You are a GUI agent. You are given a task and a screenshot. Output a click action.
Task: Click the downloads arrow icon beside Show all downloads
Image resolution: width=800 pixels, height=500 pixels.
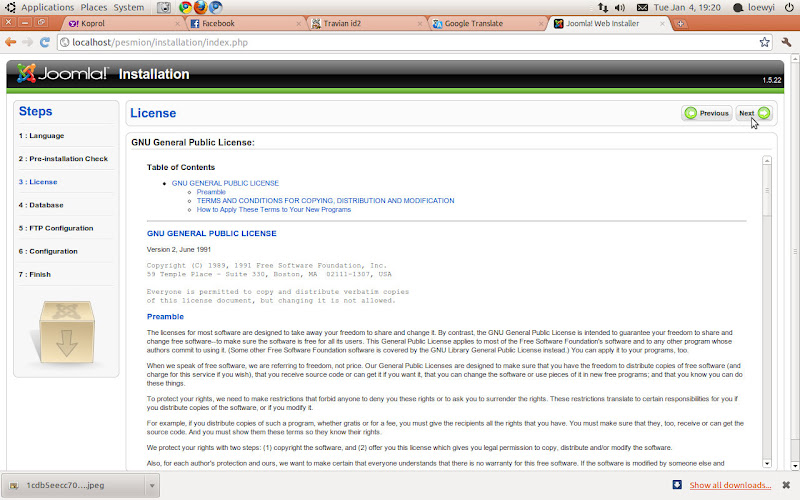click(677, 485)
